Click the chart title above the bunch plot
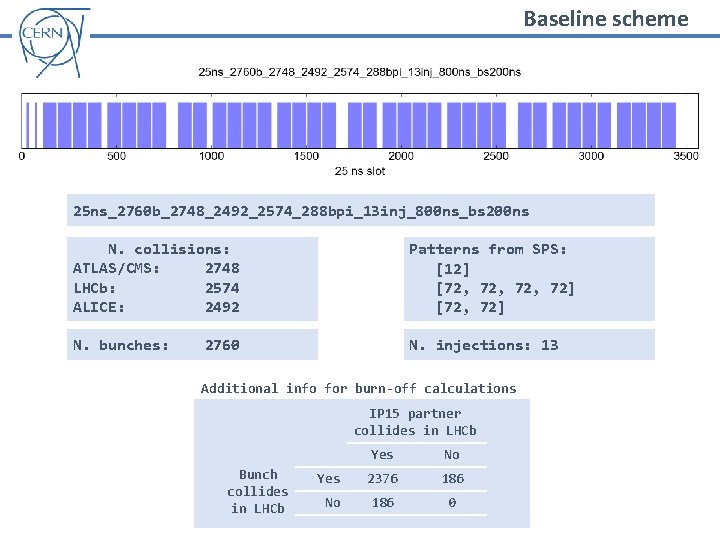720x540 pixels. coord(360,72)
